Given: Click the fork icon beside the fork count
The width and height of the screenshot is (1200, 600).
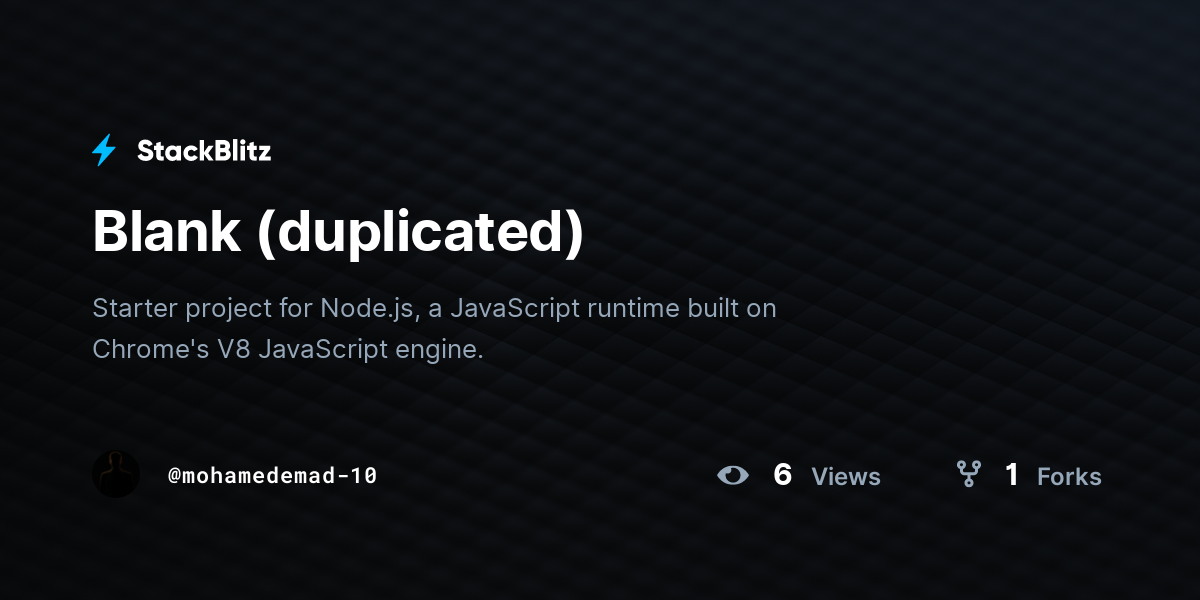Looking at the screenshot, I should (968, 475).
